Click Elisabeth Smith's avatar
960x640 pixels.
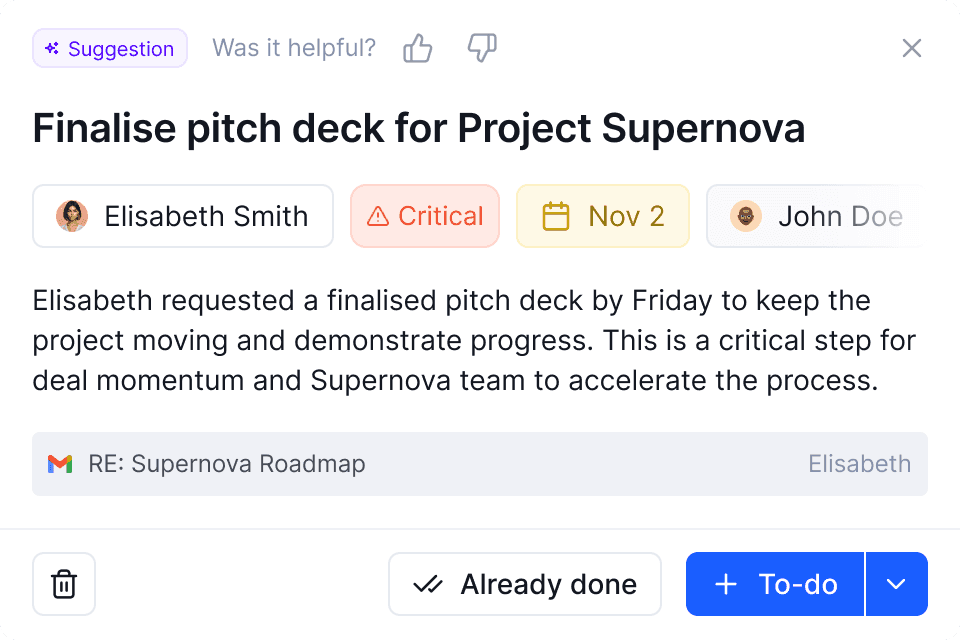(x=72, y=216)
